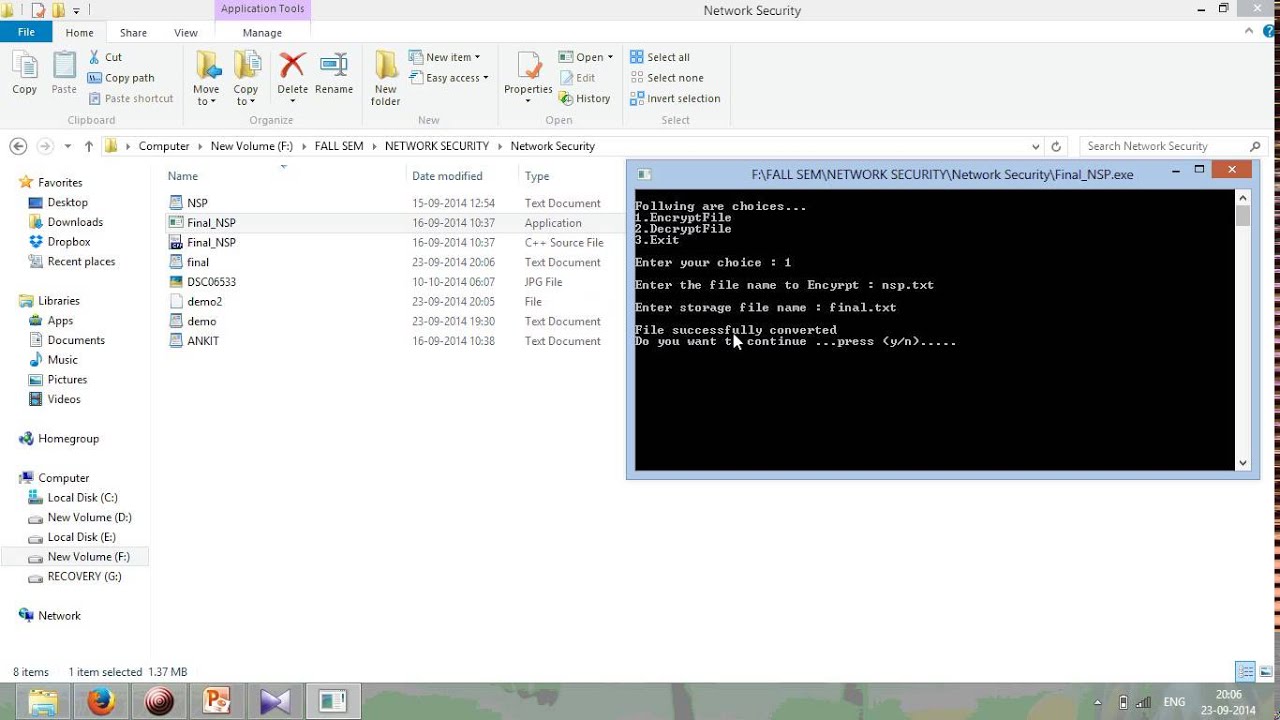Open the Share ribbon tab
Image resolution: width=1280 pixels, height=720 pixels.
(133, 33)
